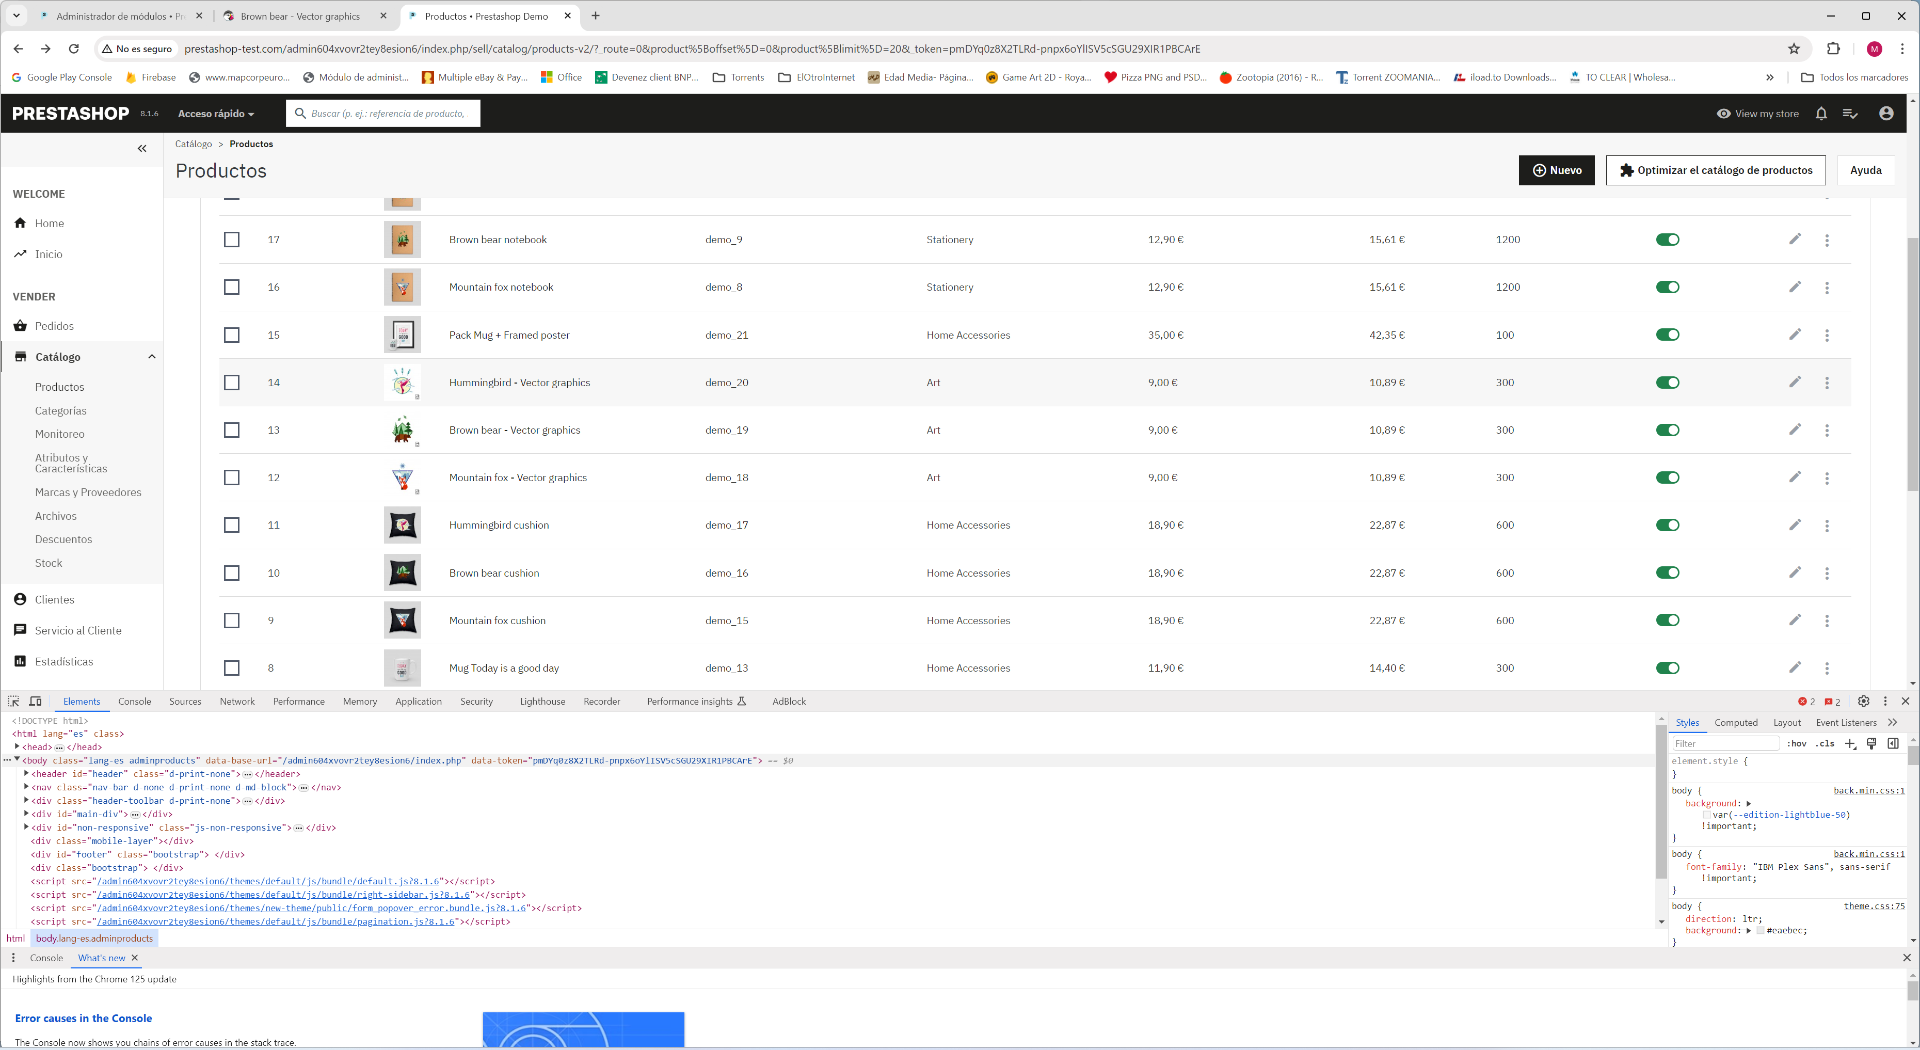Disable status toggle for Hummingbird - Vector graphics

click(1667, 382)
